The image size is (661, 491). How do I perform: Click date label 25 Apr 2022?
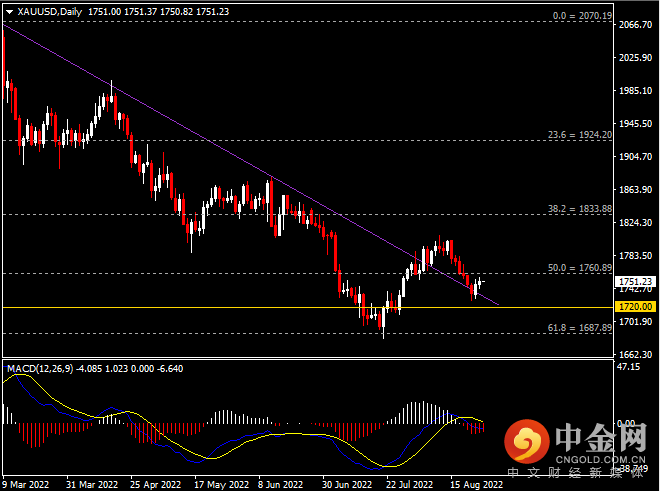[156, 485]
